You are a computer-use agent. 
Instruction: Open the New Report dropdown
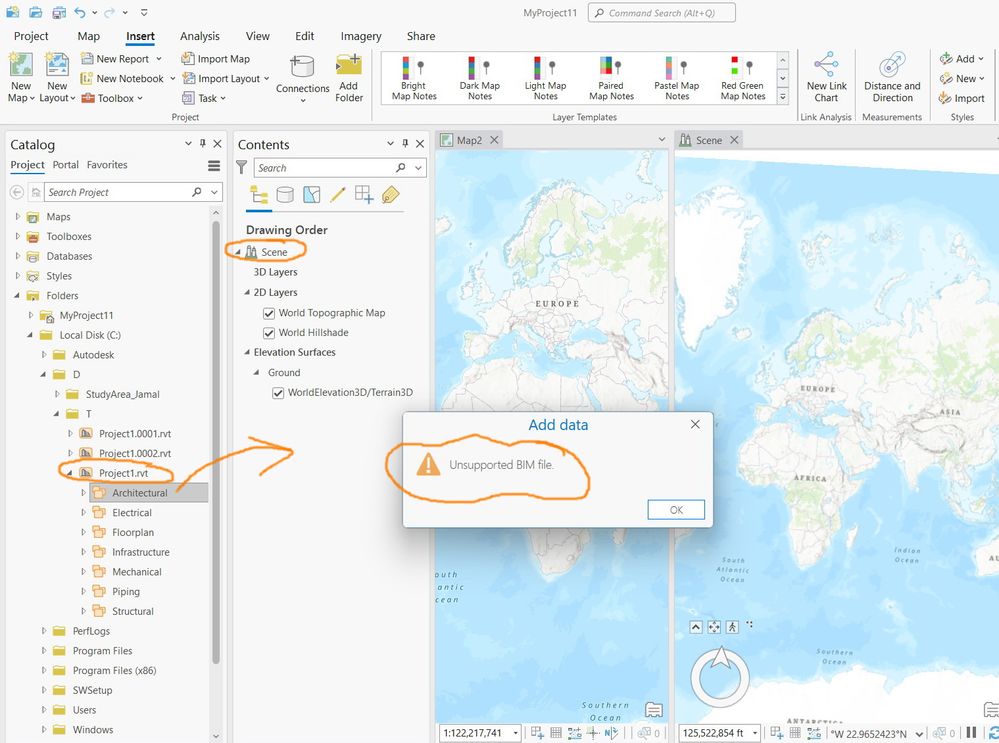point(159,59)
